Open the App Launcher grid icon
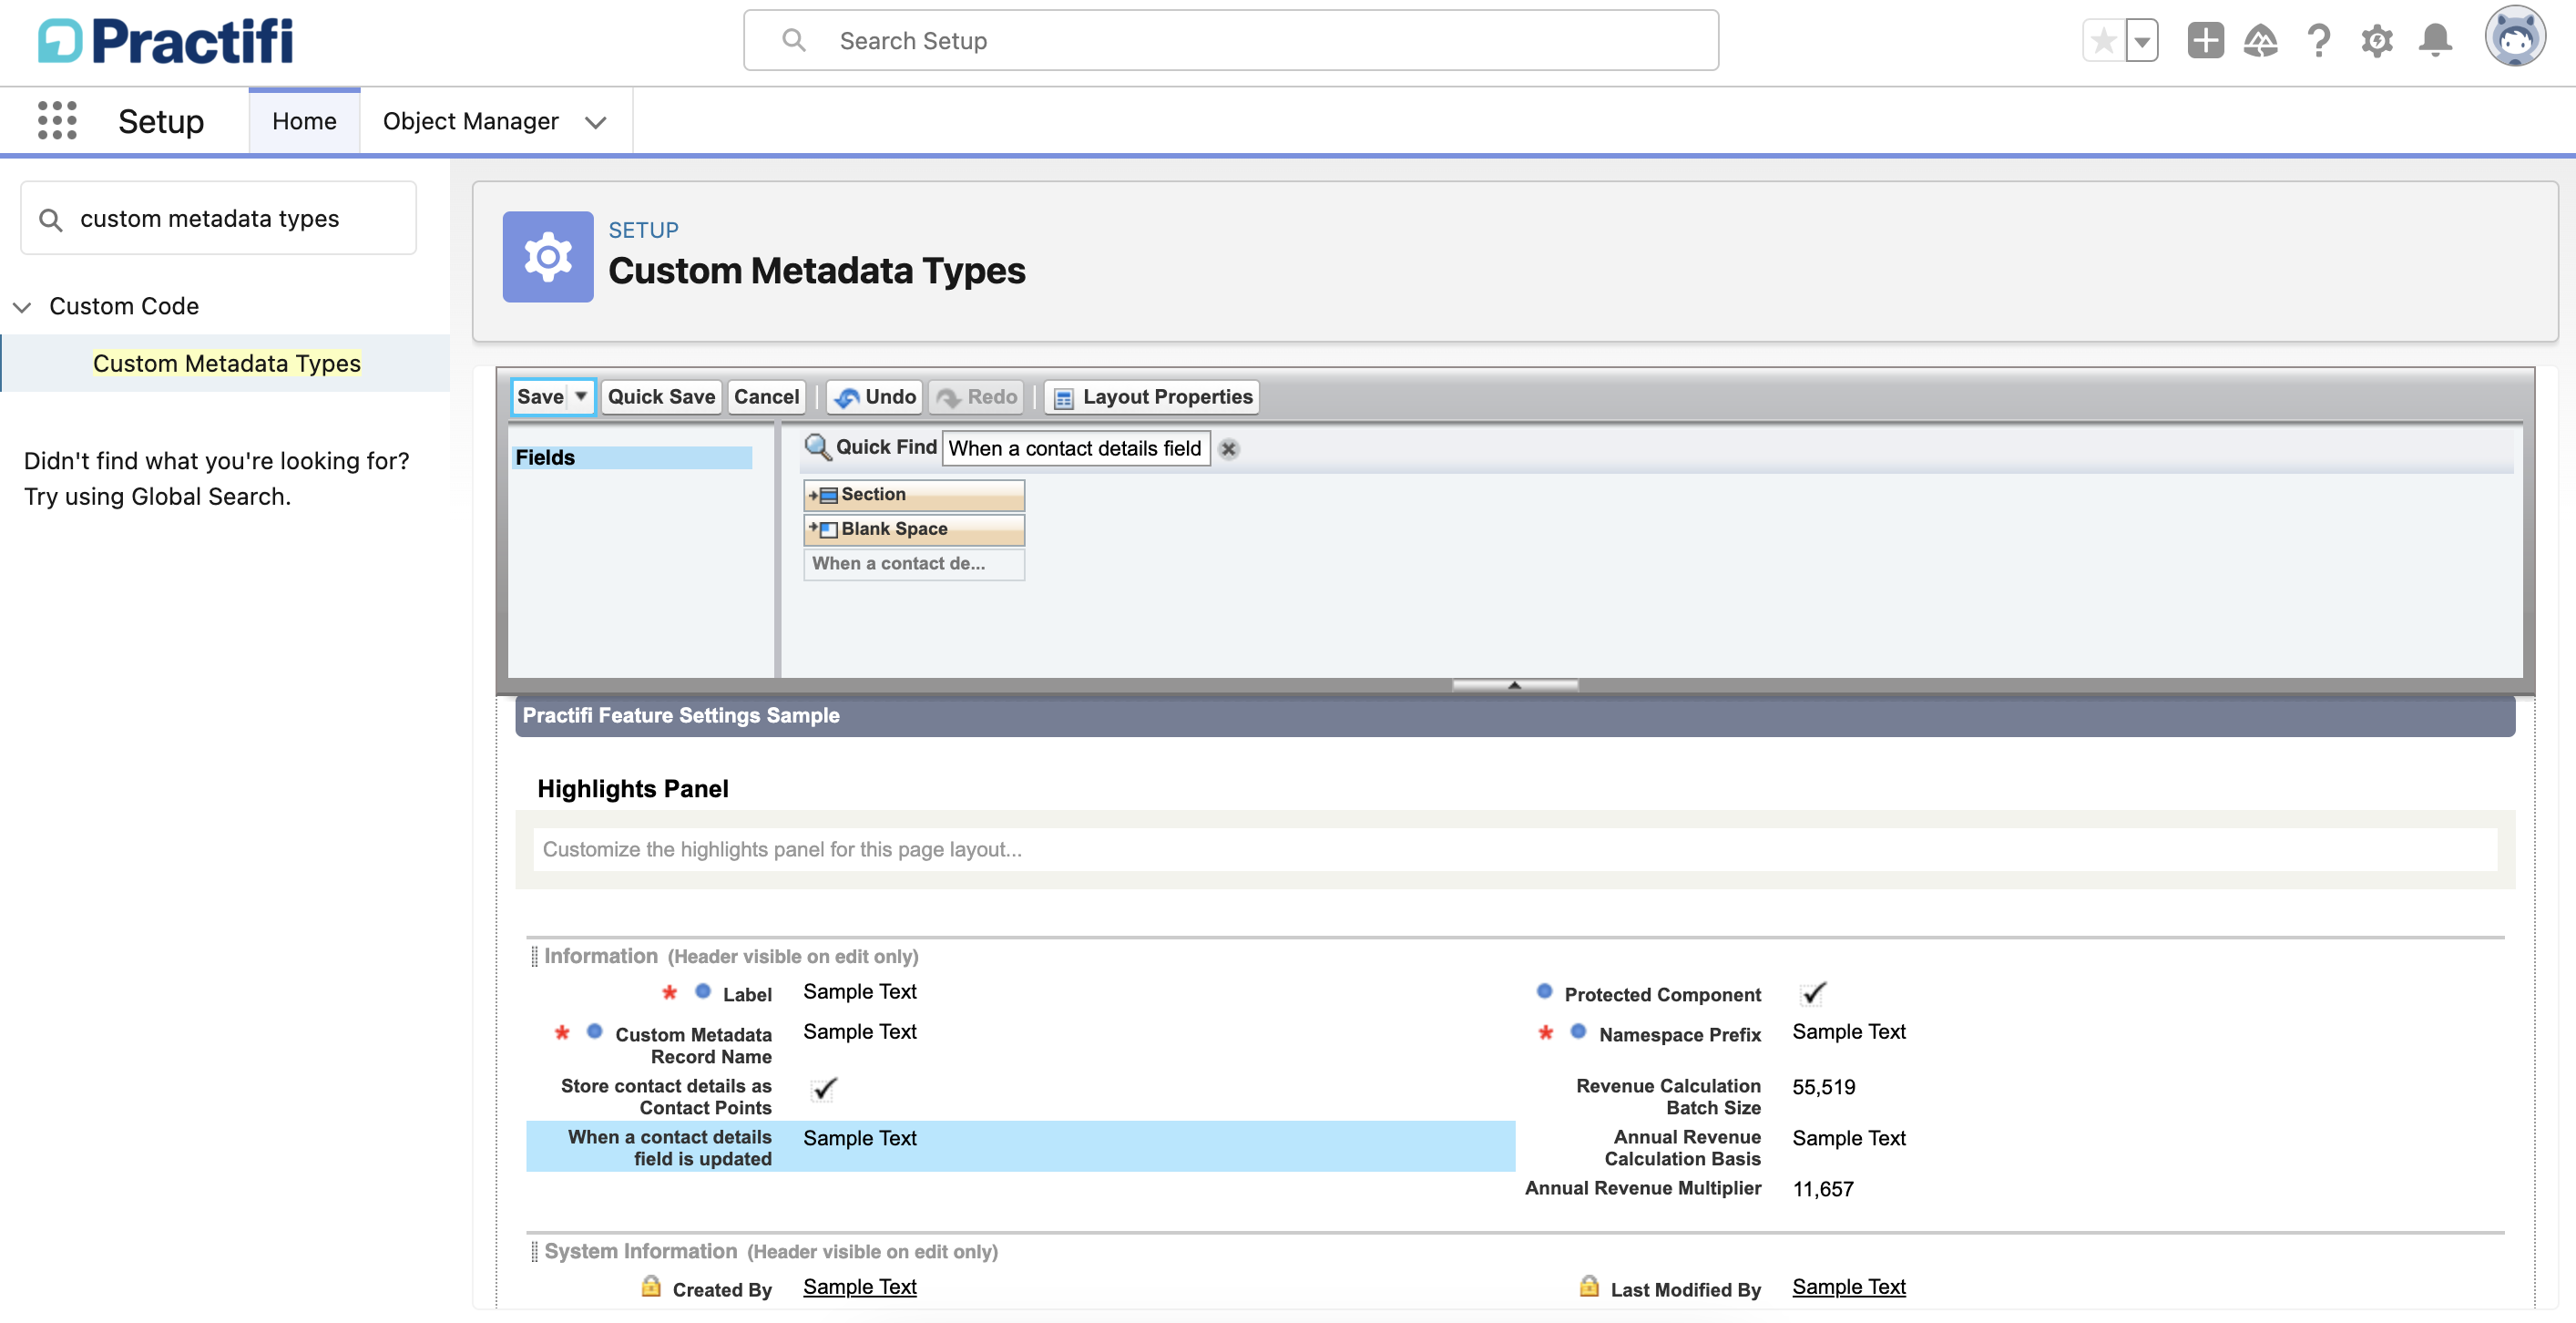Screen dimensions: 2576x1323 coord(57,121)
